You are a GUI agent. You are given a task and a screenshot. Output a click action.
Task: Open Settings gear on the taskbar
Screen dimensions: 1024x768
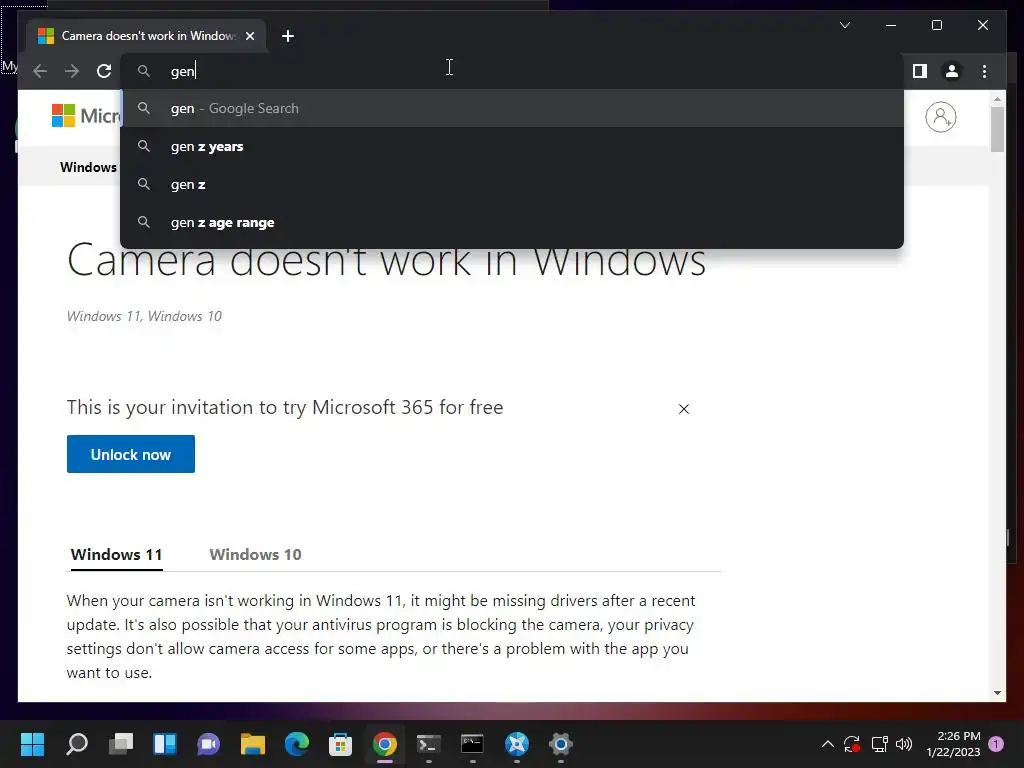560,744
